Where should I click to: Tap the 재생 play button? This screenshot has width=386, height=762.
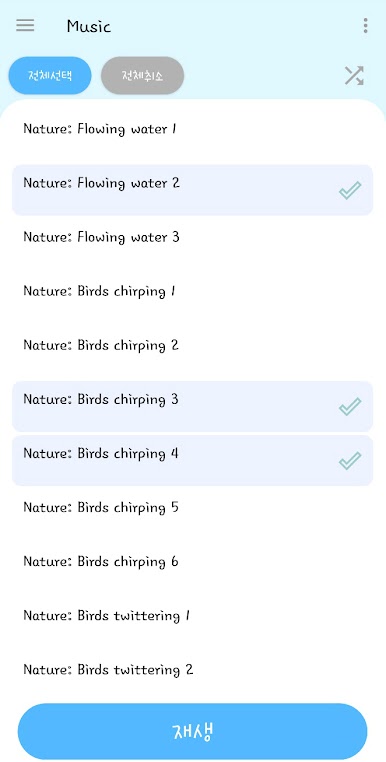coord(193,731)
